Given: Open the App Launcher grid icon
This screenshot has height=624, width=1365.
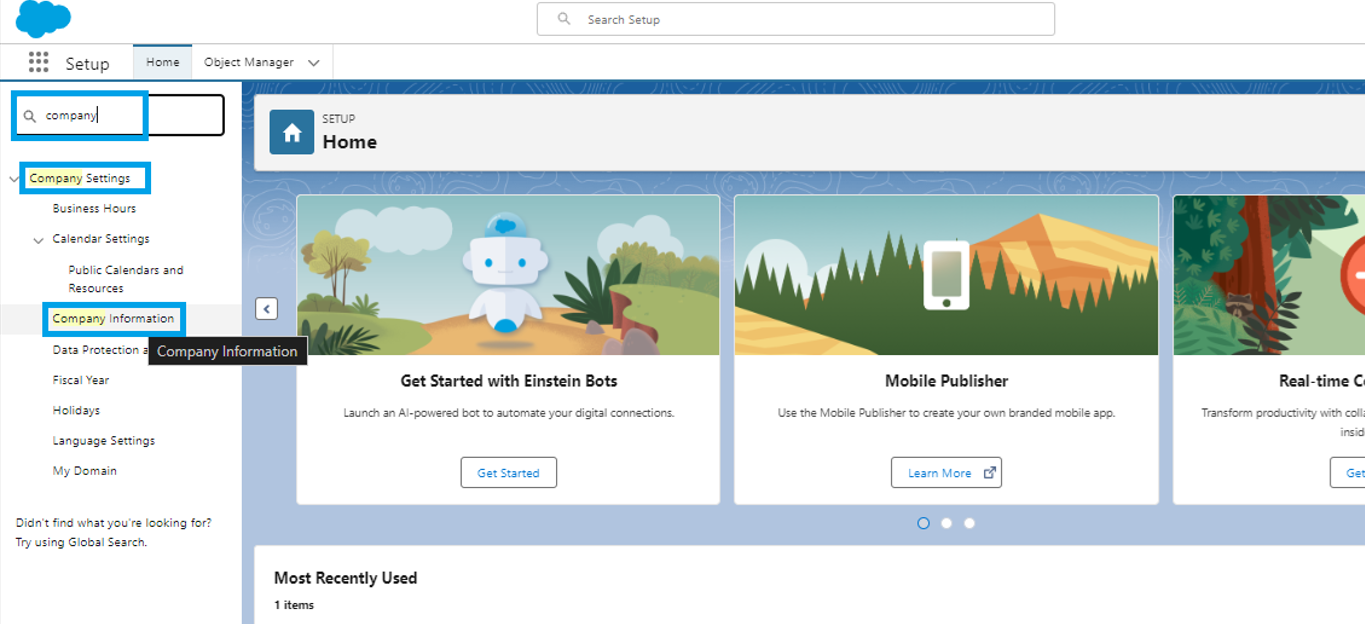Looking at the screenshot, I should tap(38, 63).
